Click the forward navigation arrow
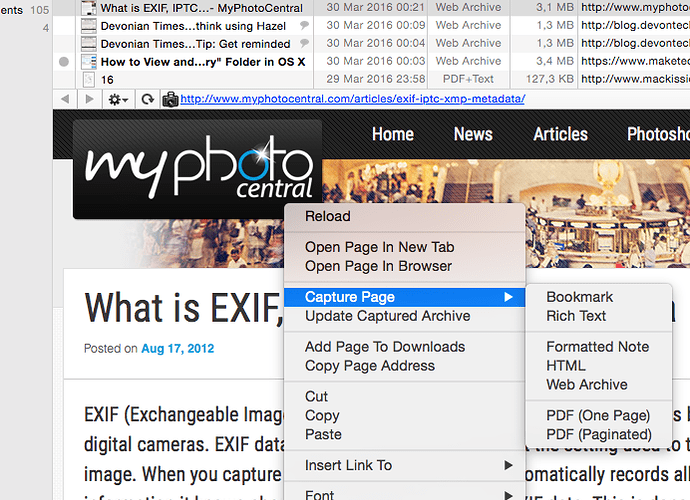690x500 pixels. (90, 99)
